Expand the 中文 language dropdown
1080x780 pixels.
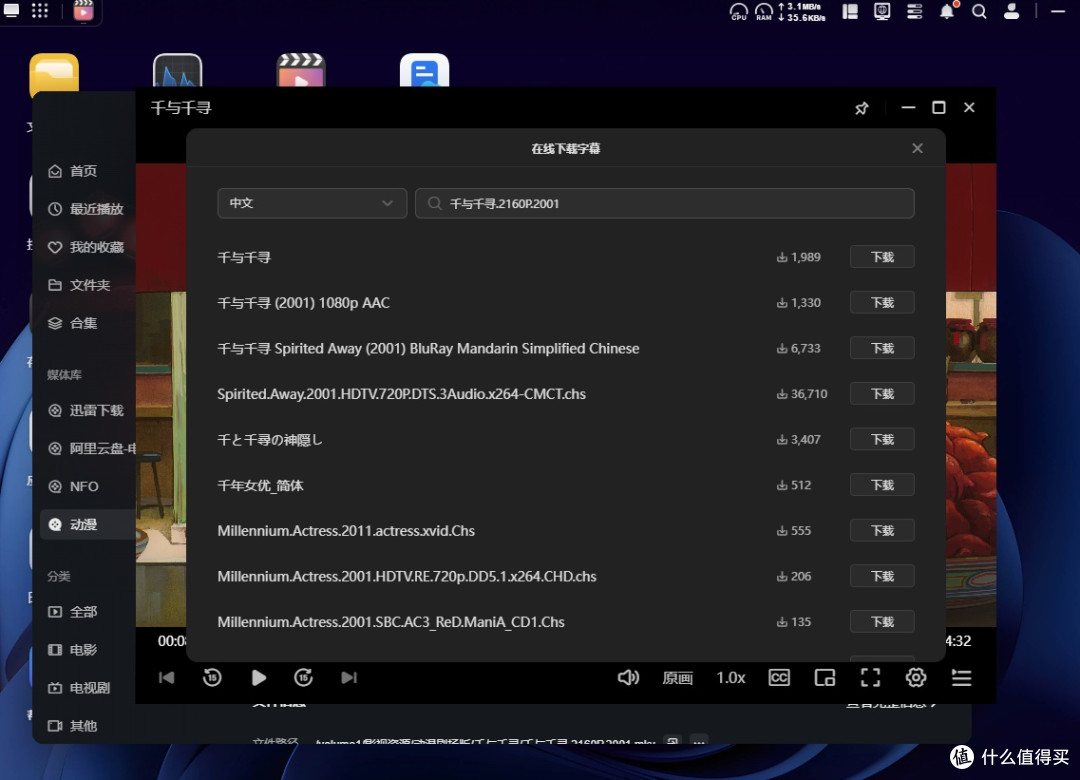(312, 203)
